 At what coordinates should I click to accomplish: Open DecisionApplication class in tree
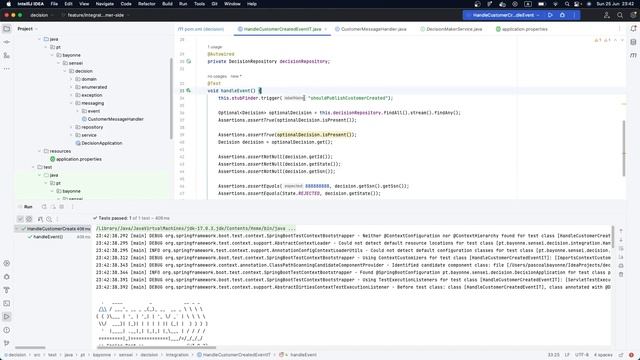(x=99, y=143)
